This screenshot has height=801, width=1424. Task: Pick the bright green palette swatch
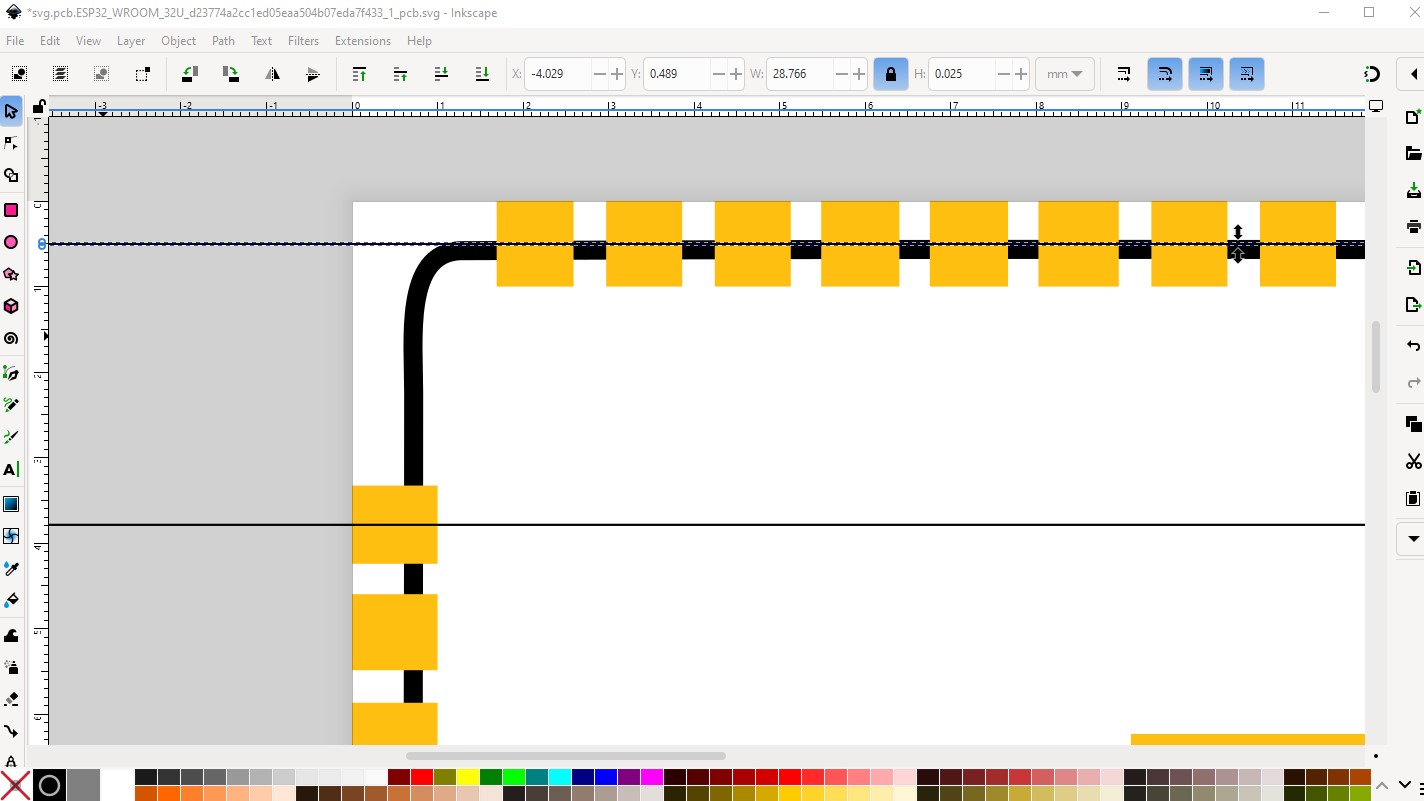(x=513, y=777)
